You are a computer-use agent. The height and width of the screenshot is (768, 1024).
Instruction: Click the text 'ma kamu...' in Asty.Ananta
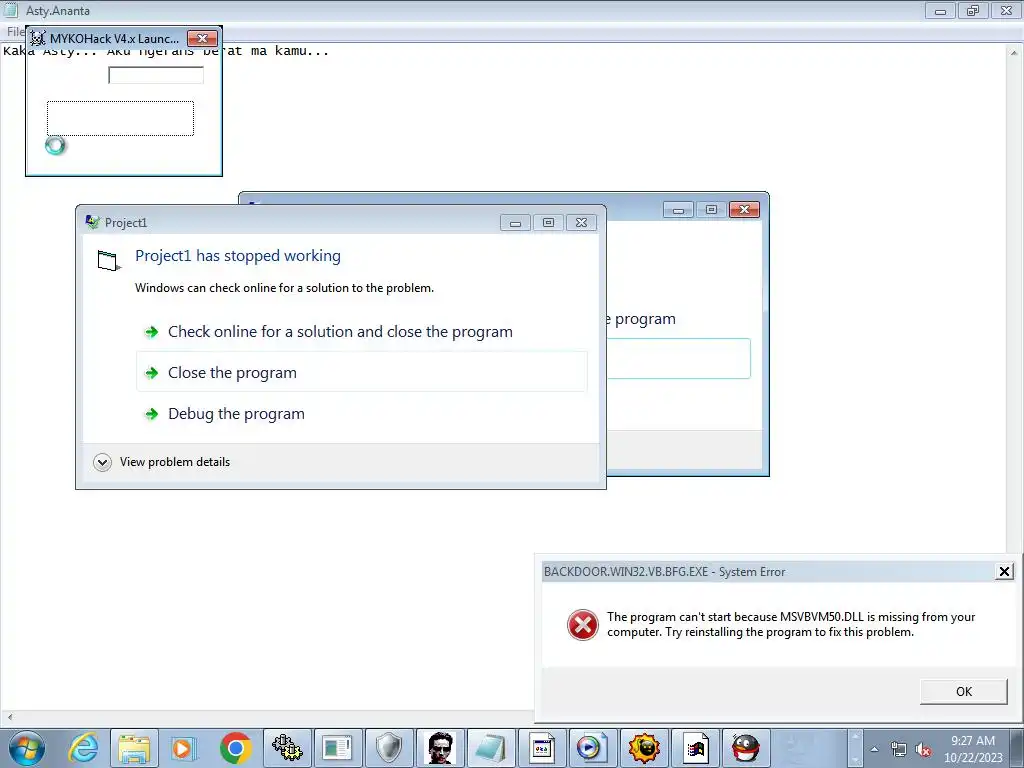[290, 51]
